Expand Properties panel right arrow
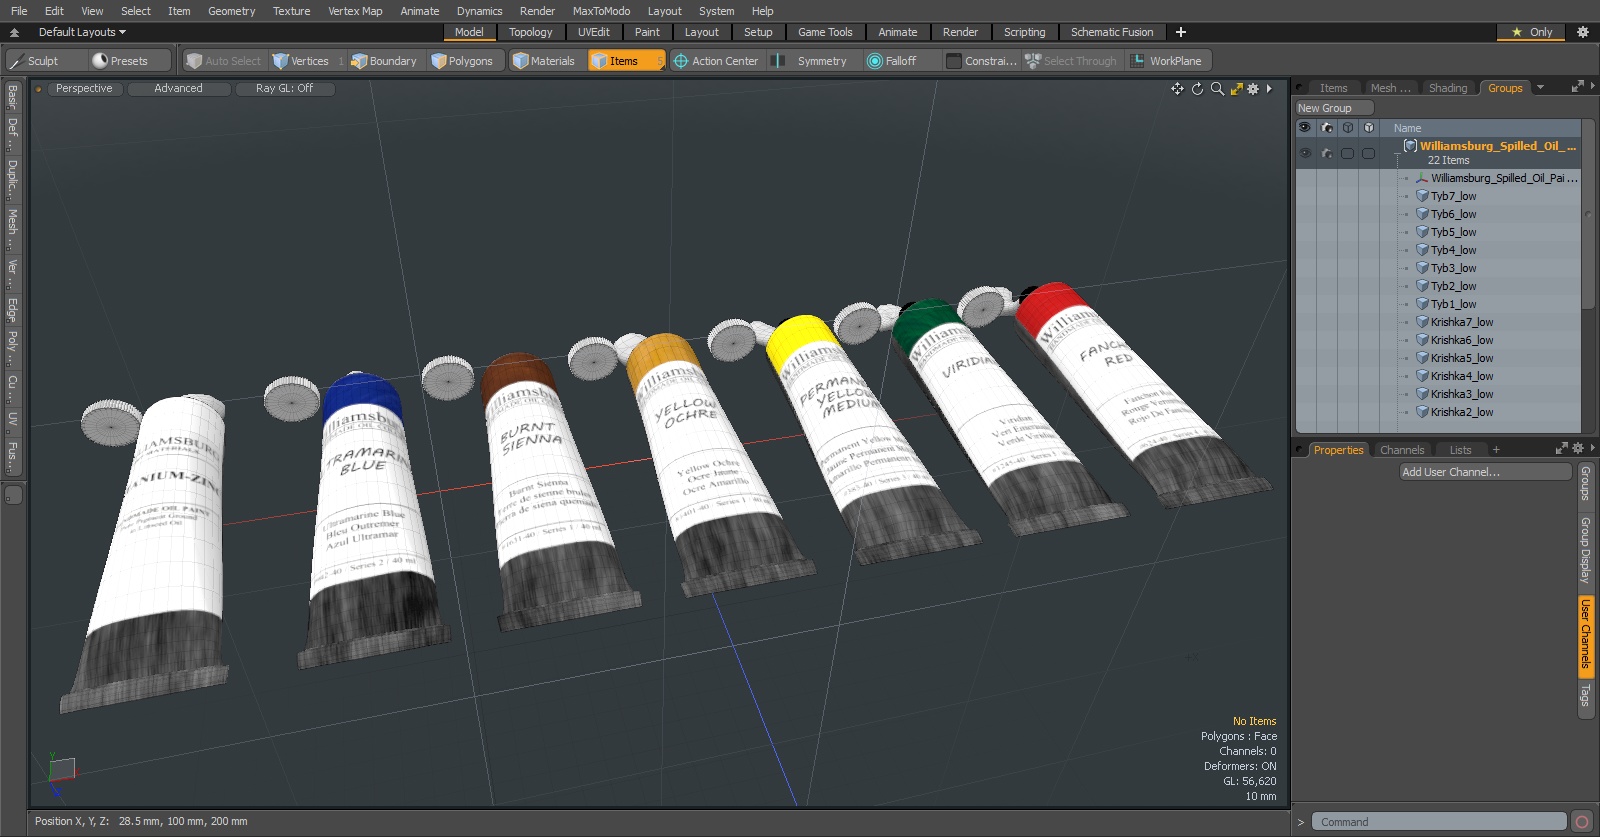 tap(1594, 449)
